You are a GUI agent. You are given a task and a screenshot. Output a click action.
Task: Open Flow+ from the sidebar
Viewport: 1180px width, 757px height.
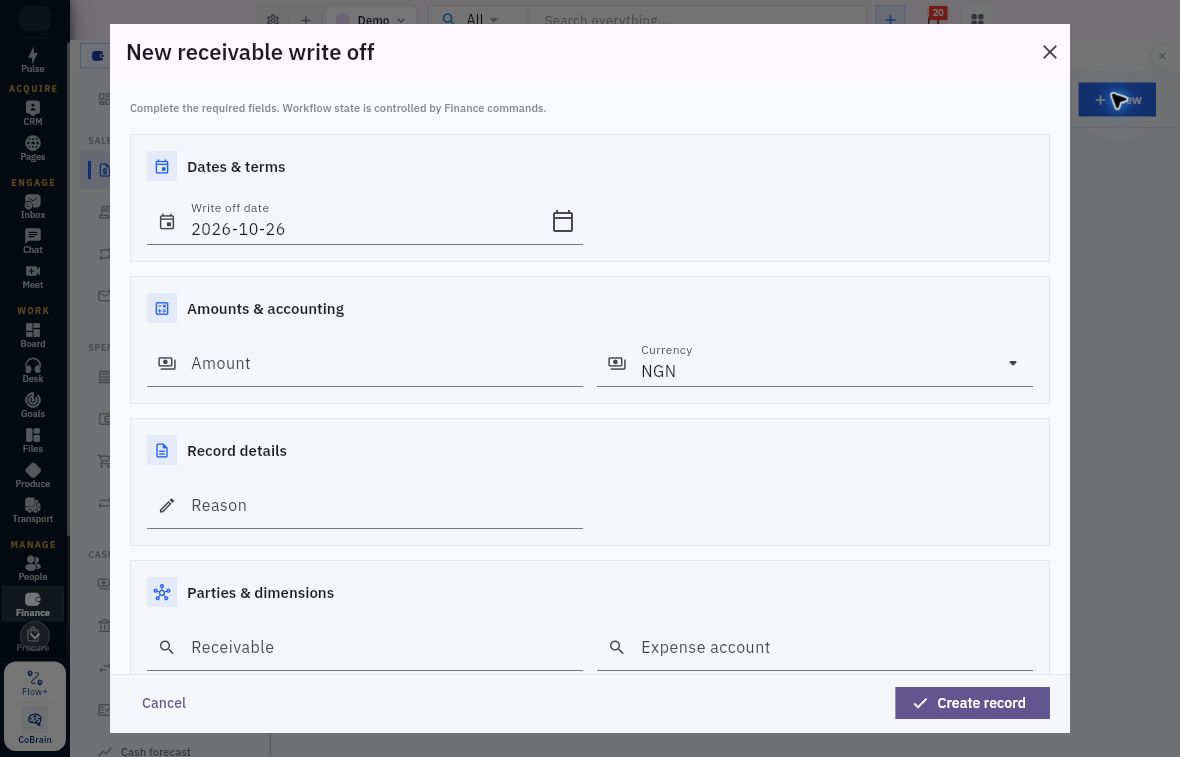click(x=35, y=683)
